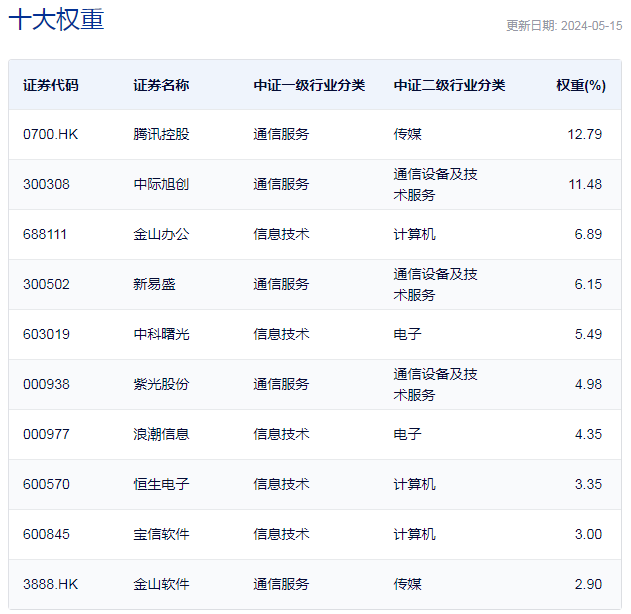Click the 中证二级行业分类 column header
This screenshot has height=614, width=631.
pyautogui.click(x=449, y=85)
